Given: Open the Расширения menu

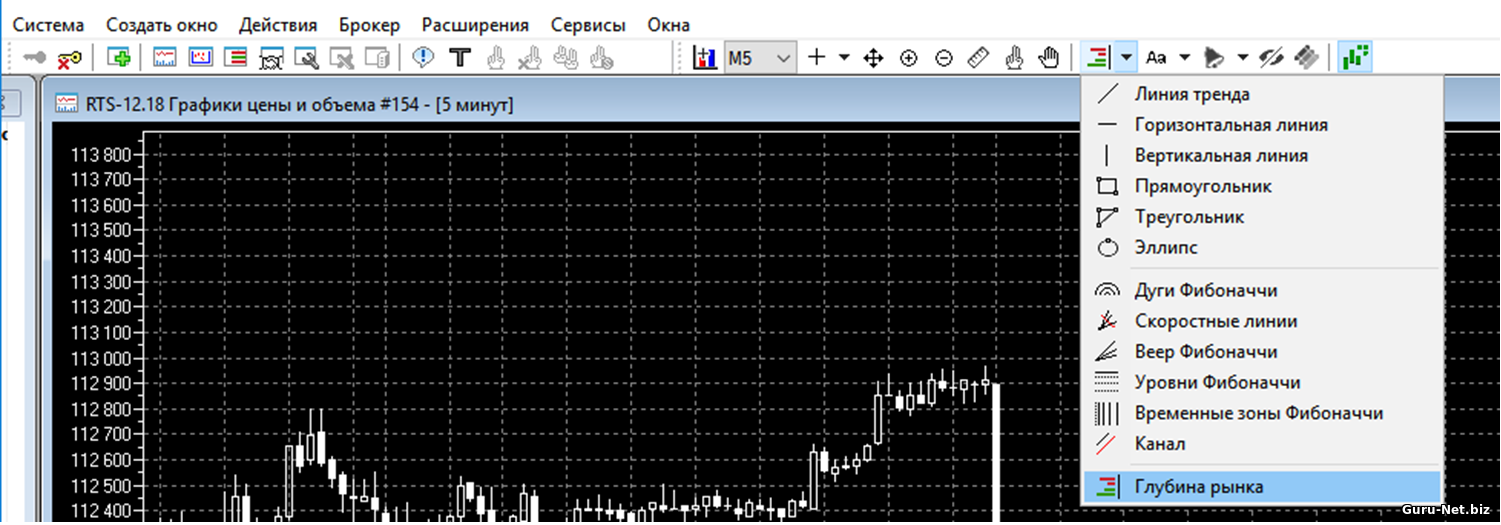Looking at the screenshot, I should click(x=475, y=25).
